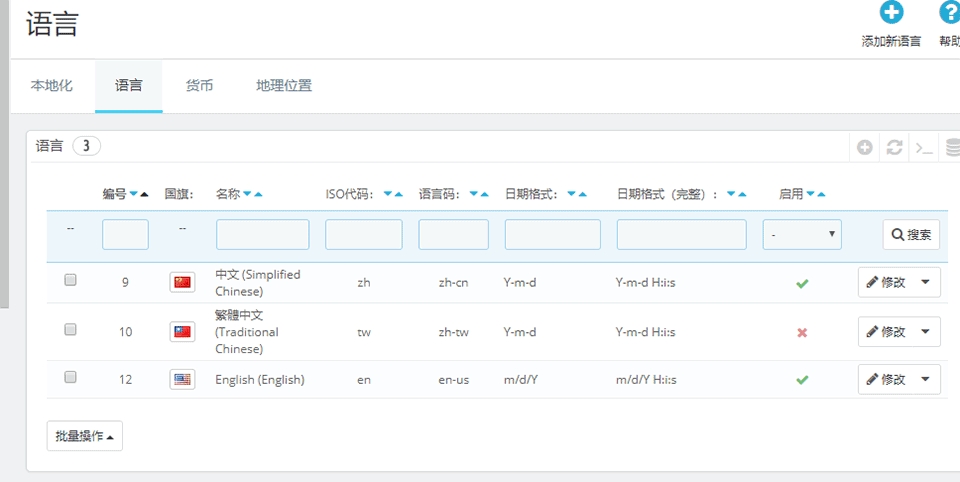
Task: Expand the dropdown arrow beside English 修改
Action: [x=925, y=379]
